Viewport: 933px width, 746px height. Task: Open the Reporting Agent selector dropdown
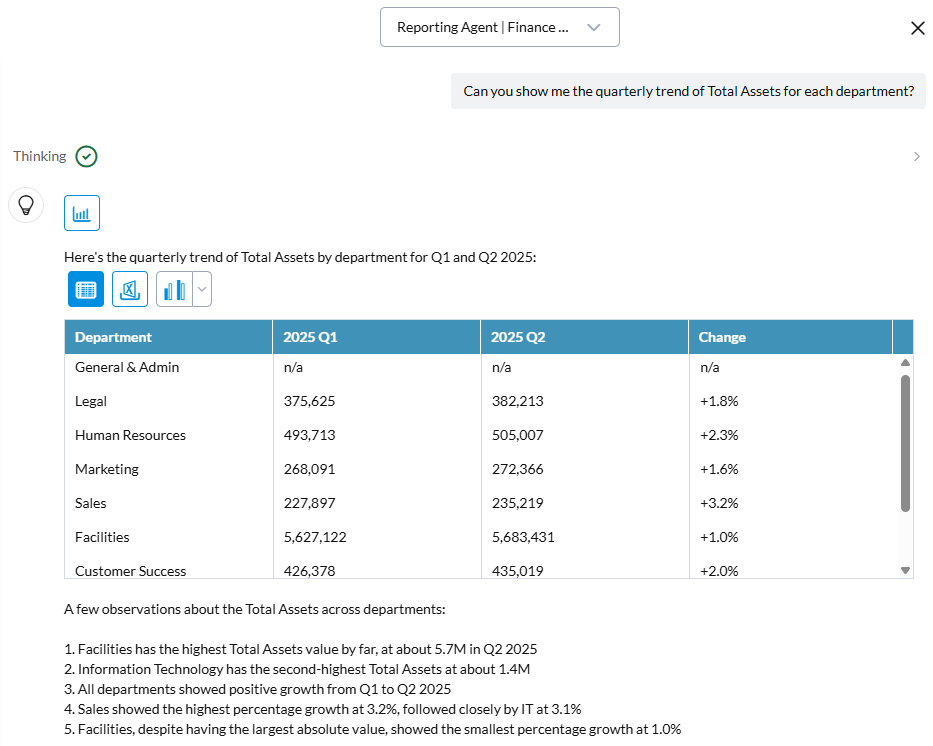[500, 27]
